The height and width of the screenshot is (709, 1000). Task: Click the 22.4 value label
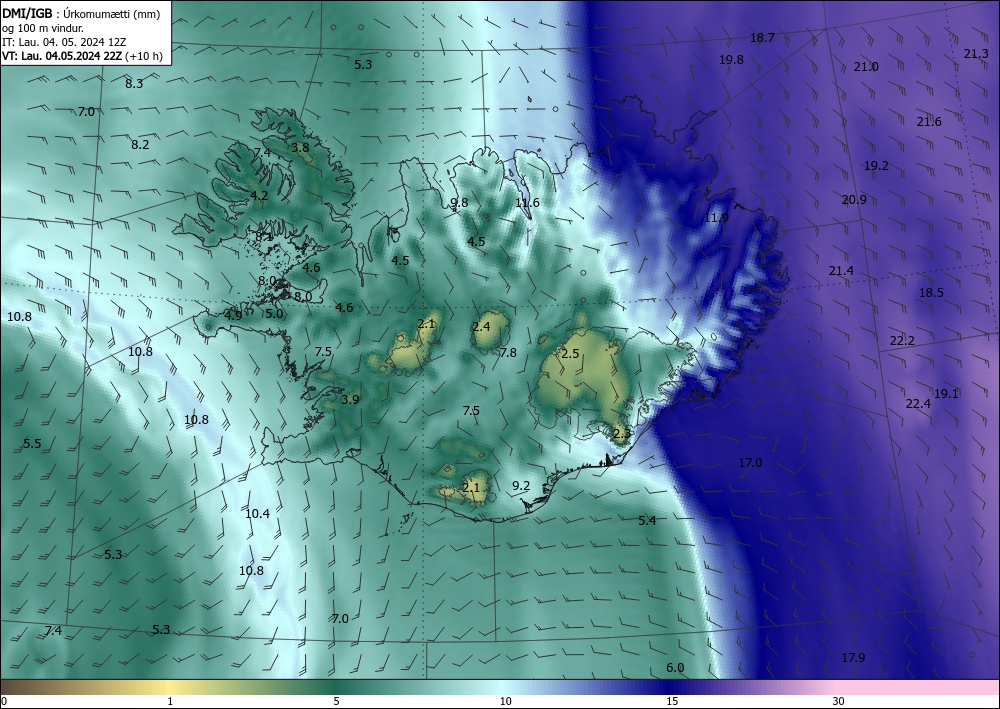pos(918,404)
